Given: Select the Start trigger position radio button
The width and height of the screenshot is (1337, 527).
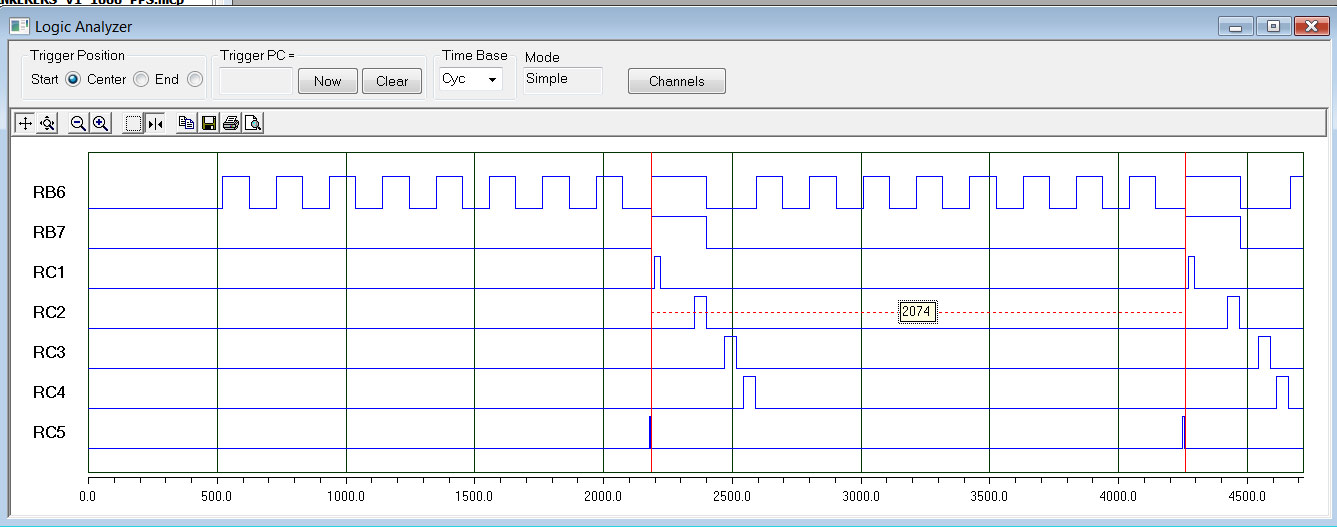Looking at the screenshot, I should [73, 80].
